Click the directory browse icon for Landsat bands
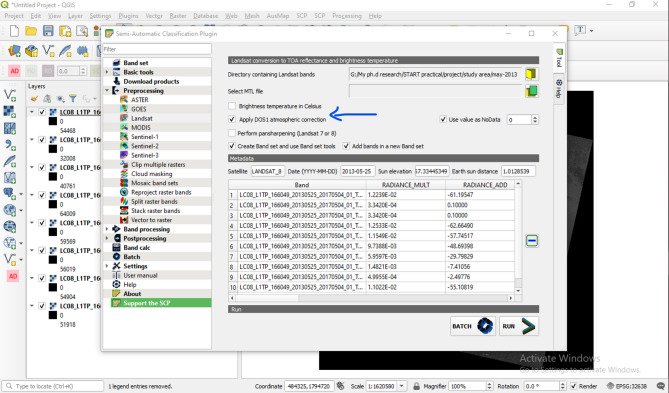The height and width of the screenshot is (393, 669). (531, 74)
